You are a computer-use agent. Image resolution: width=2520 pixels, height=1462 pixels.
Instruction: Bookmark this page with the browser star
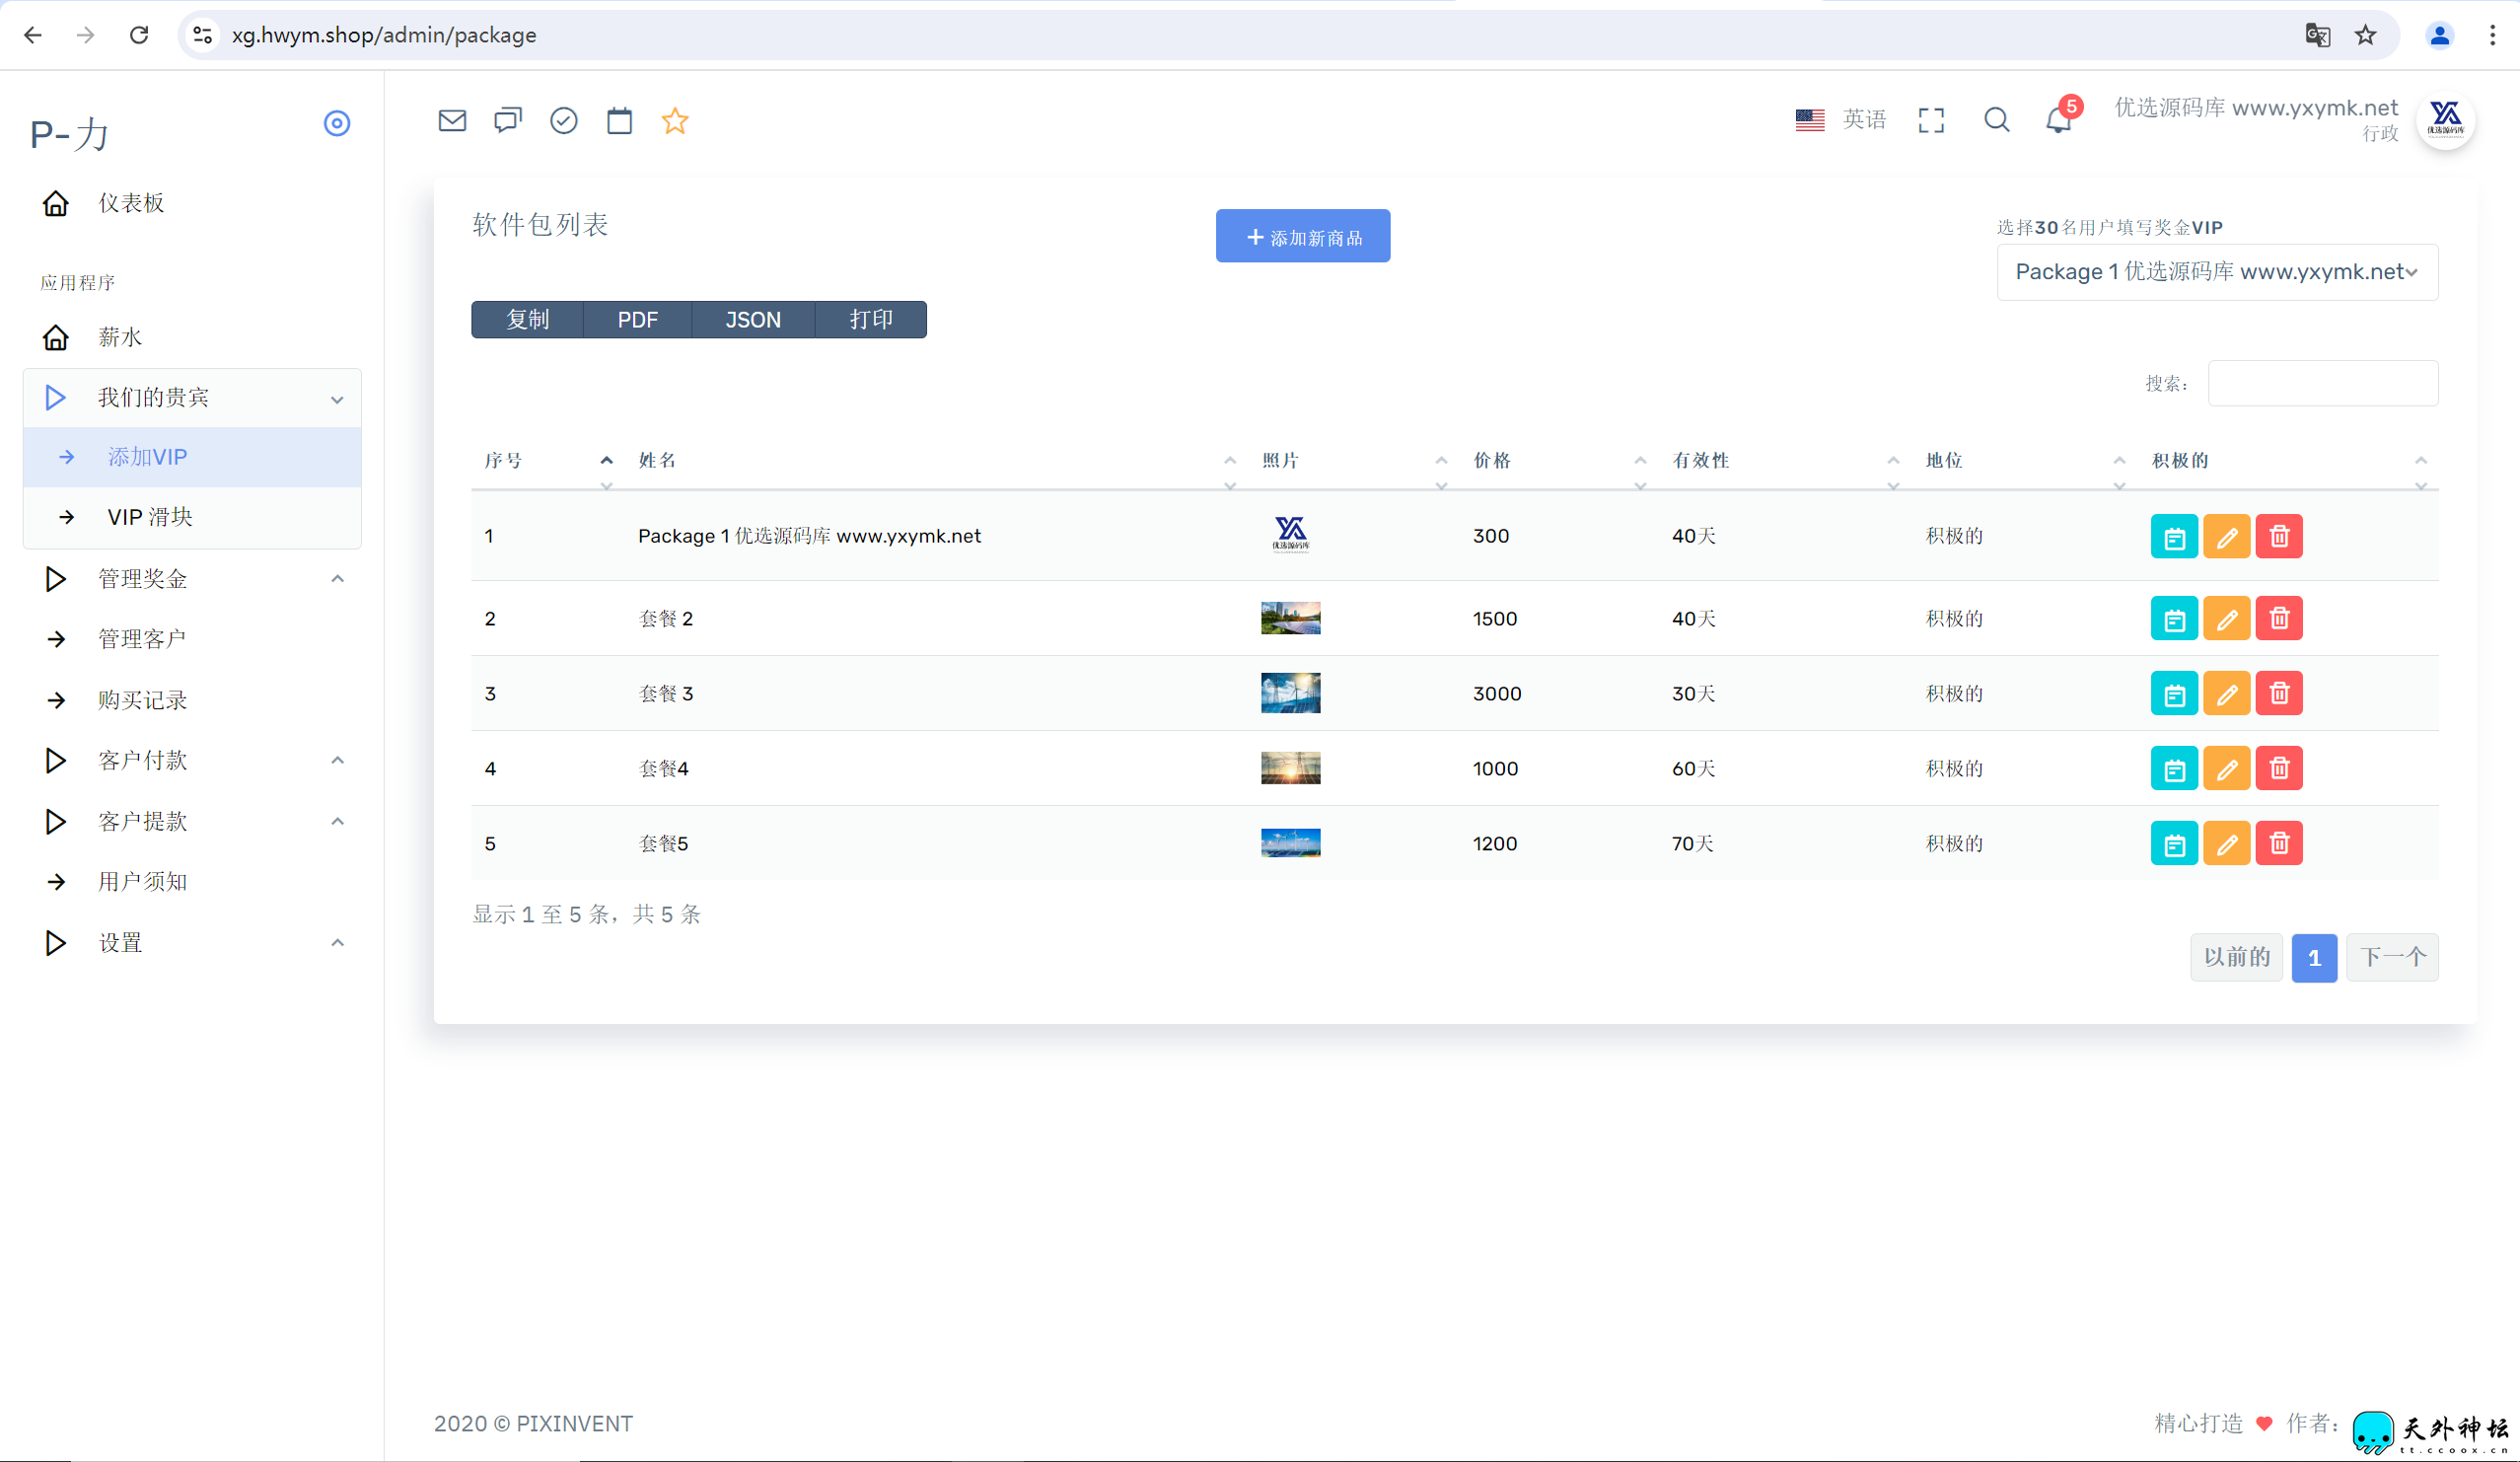coord(2365,35)
